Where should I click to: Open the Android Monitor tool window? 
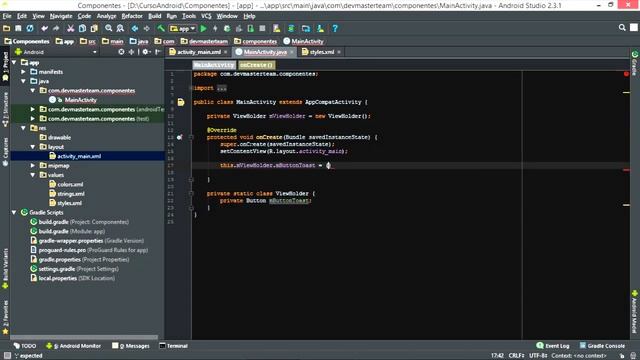pyautogui.click(x=74, y=346)
